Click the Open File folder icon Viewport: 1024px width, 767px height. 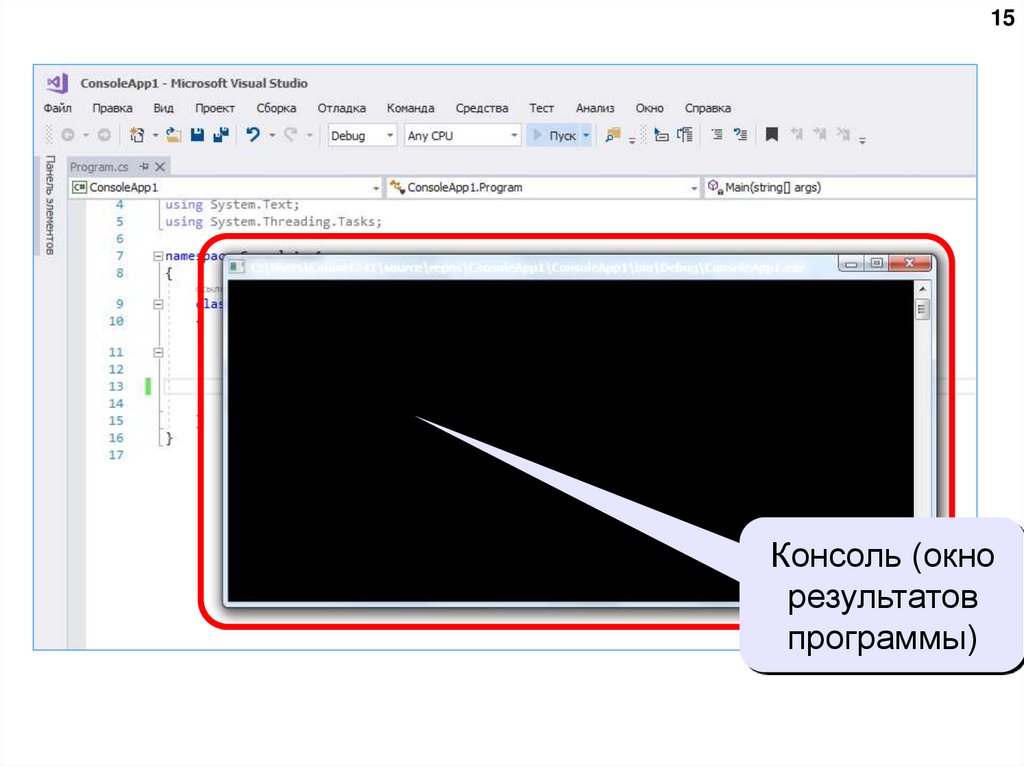coord(174,135)
